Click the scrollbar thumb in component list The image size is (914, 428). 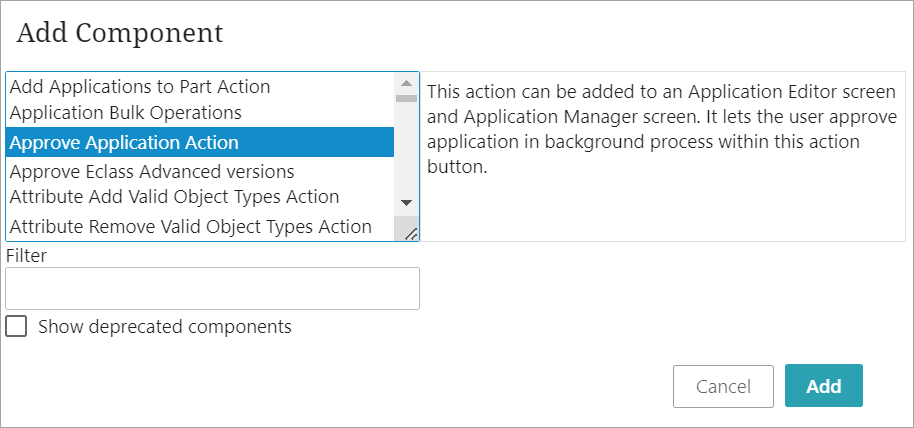pos(406,98)
